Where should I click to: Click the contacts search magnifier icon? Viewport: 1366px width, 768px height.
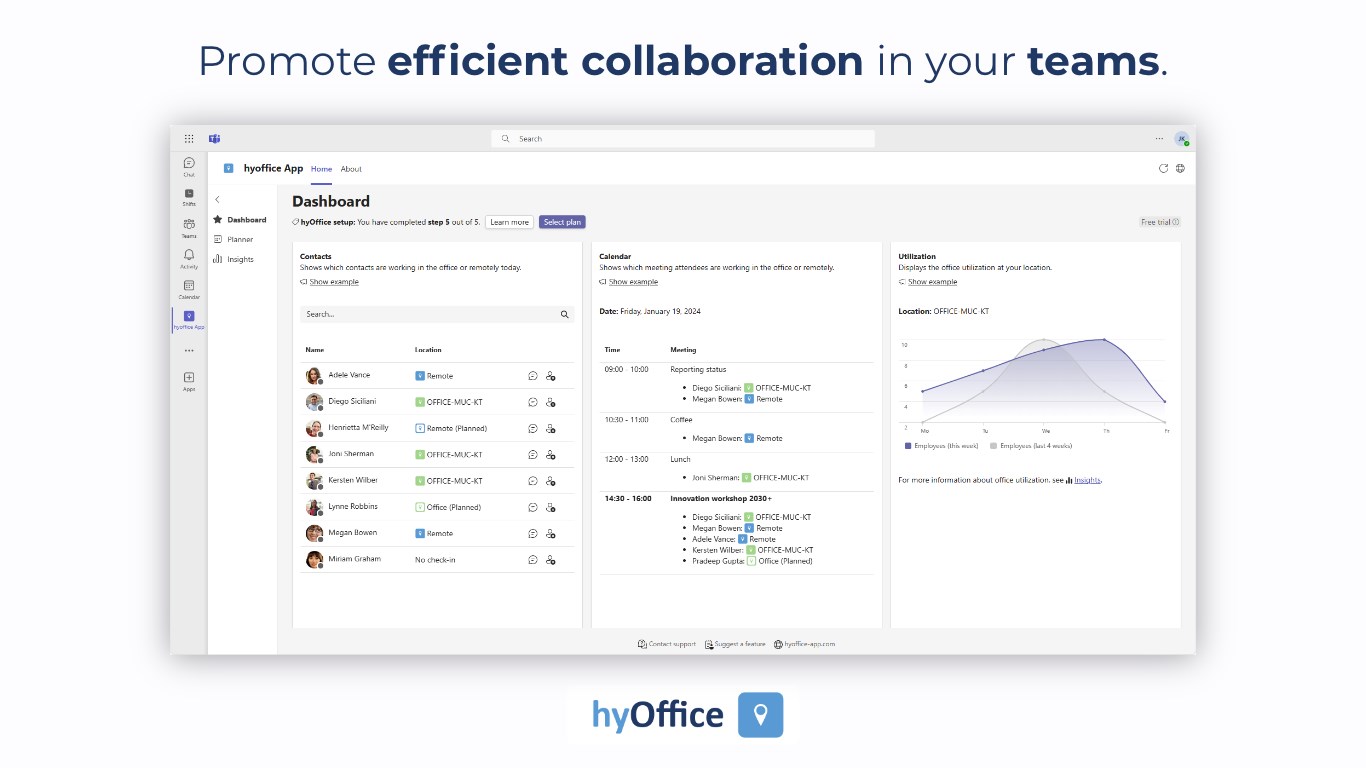(x=565, y=314)
